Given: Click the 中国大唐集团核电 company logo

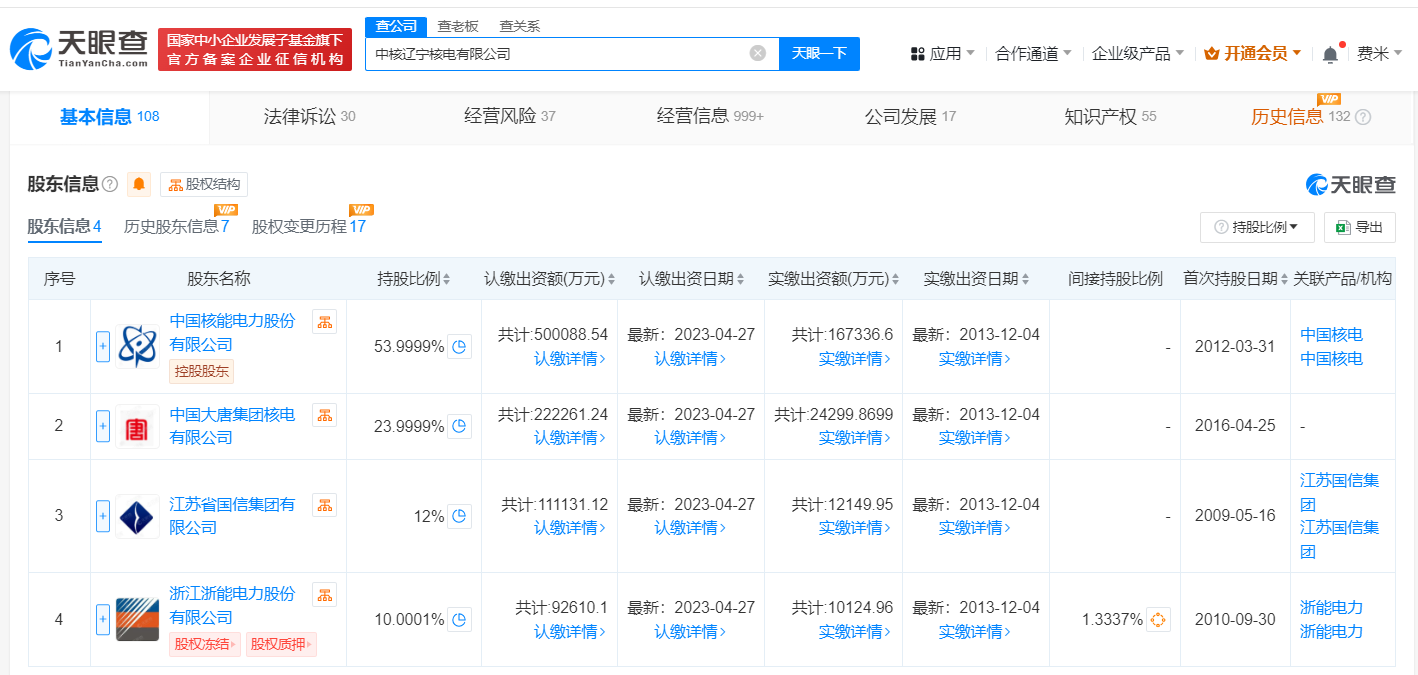Looking at the screenshot, I should (x=137, y=426).
